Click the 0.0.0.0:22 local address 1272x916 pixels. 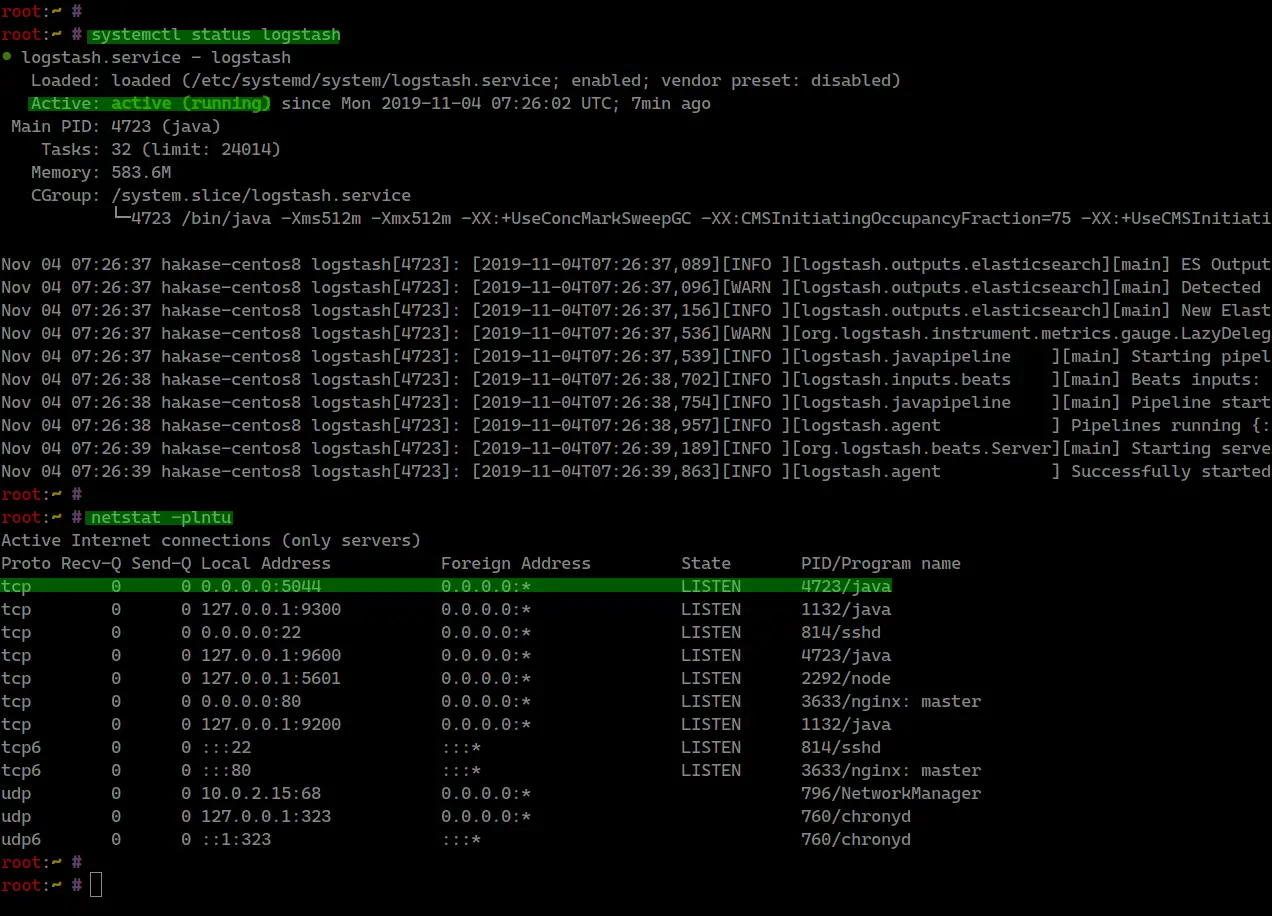251,633
